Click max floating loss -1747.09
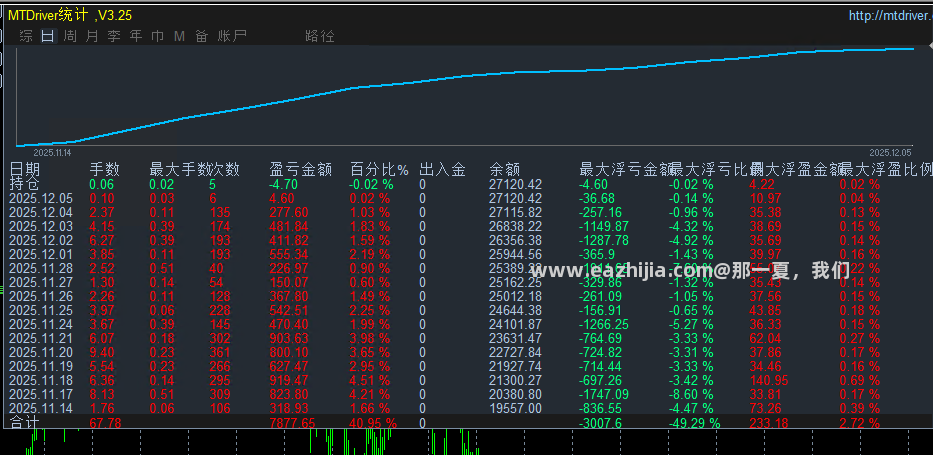 click(603, 394)
